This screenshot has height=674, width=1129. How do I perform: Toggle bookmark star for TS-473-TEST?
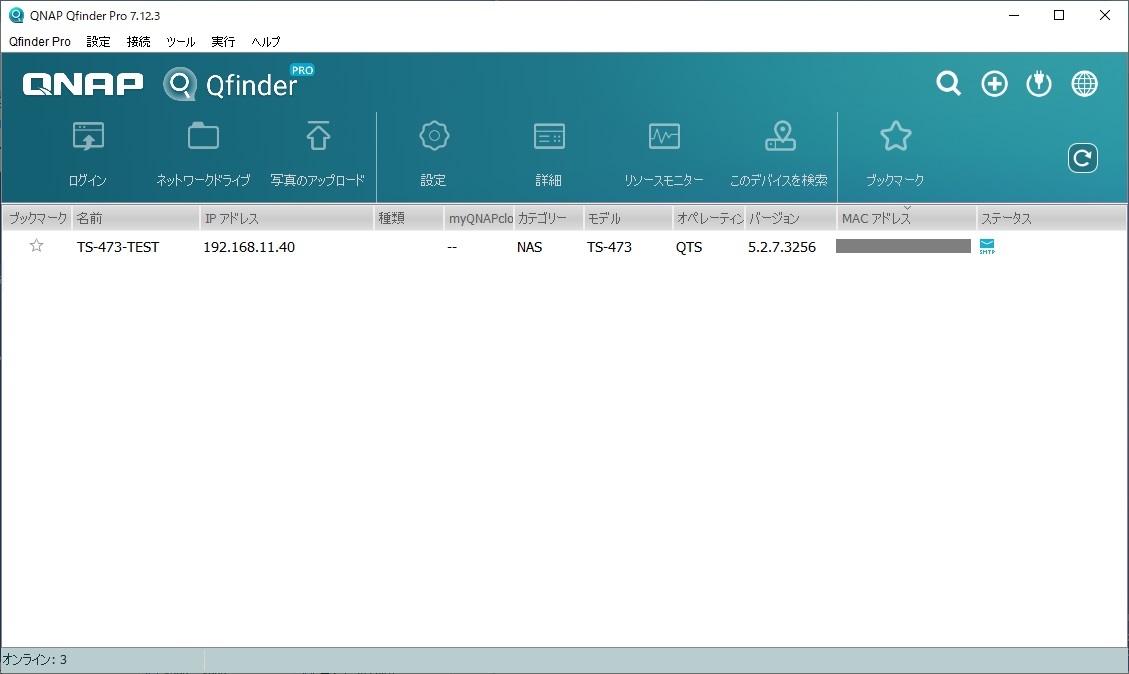pos(36,246)
